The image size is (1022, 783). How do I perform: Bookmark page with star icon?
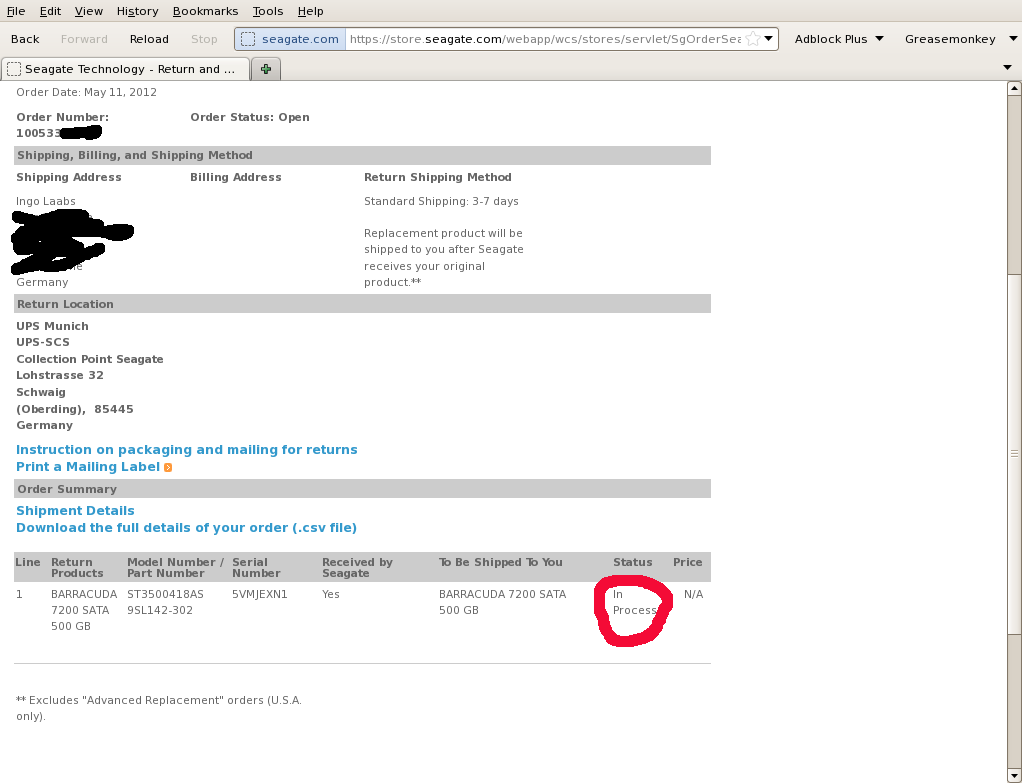[x=753, y=39]
